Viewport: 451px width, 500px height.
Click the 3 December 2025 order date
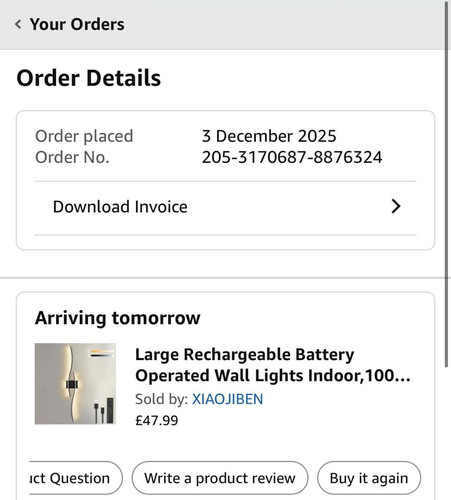coord(269,136)
